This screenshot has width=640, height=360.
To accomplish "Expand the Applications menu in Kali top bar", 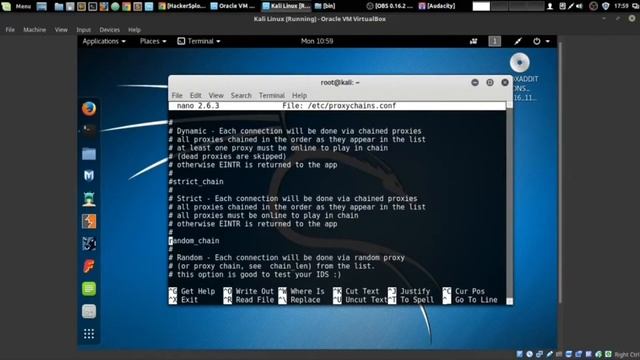I will (104, 41).
